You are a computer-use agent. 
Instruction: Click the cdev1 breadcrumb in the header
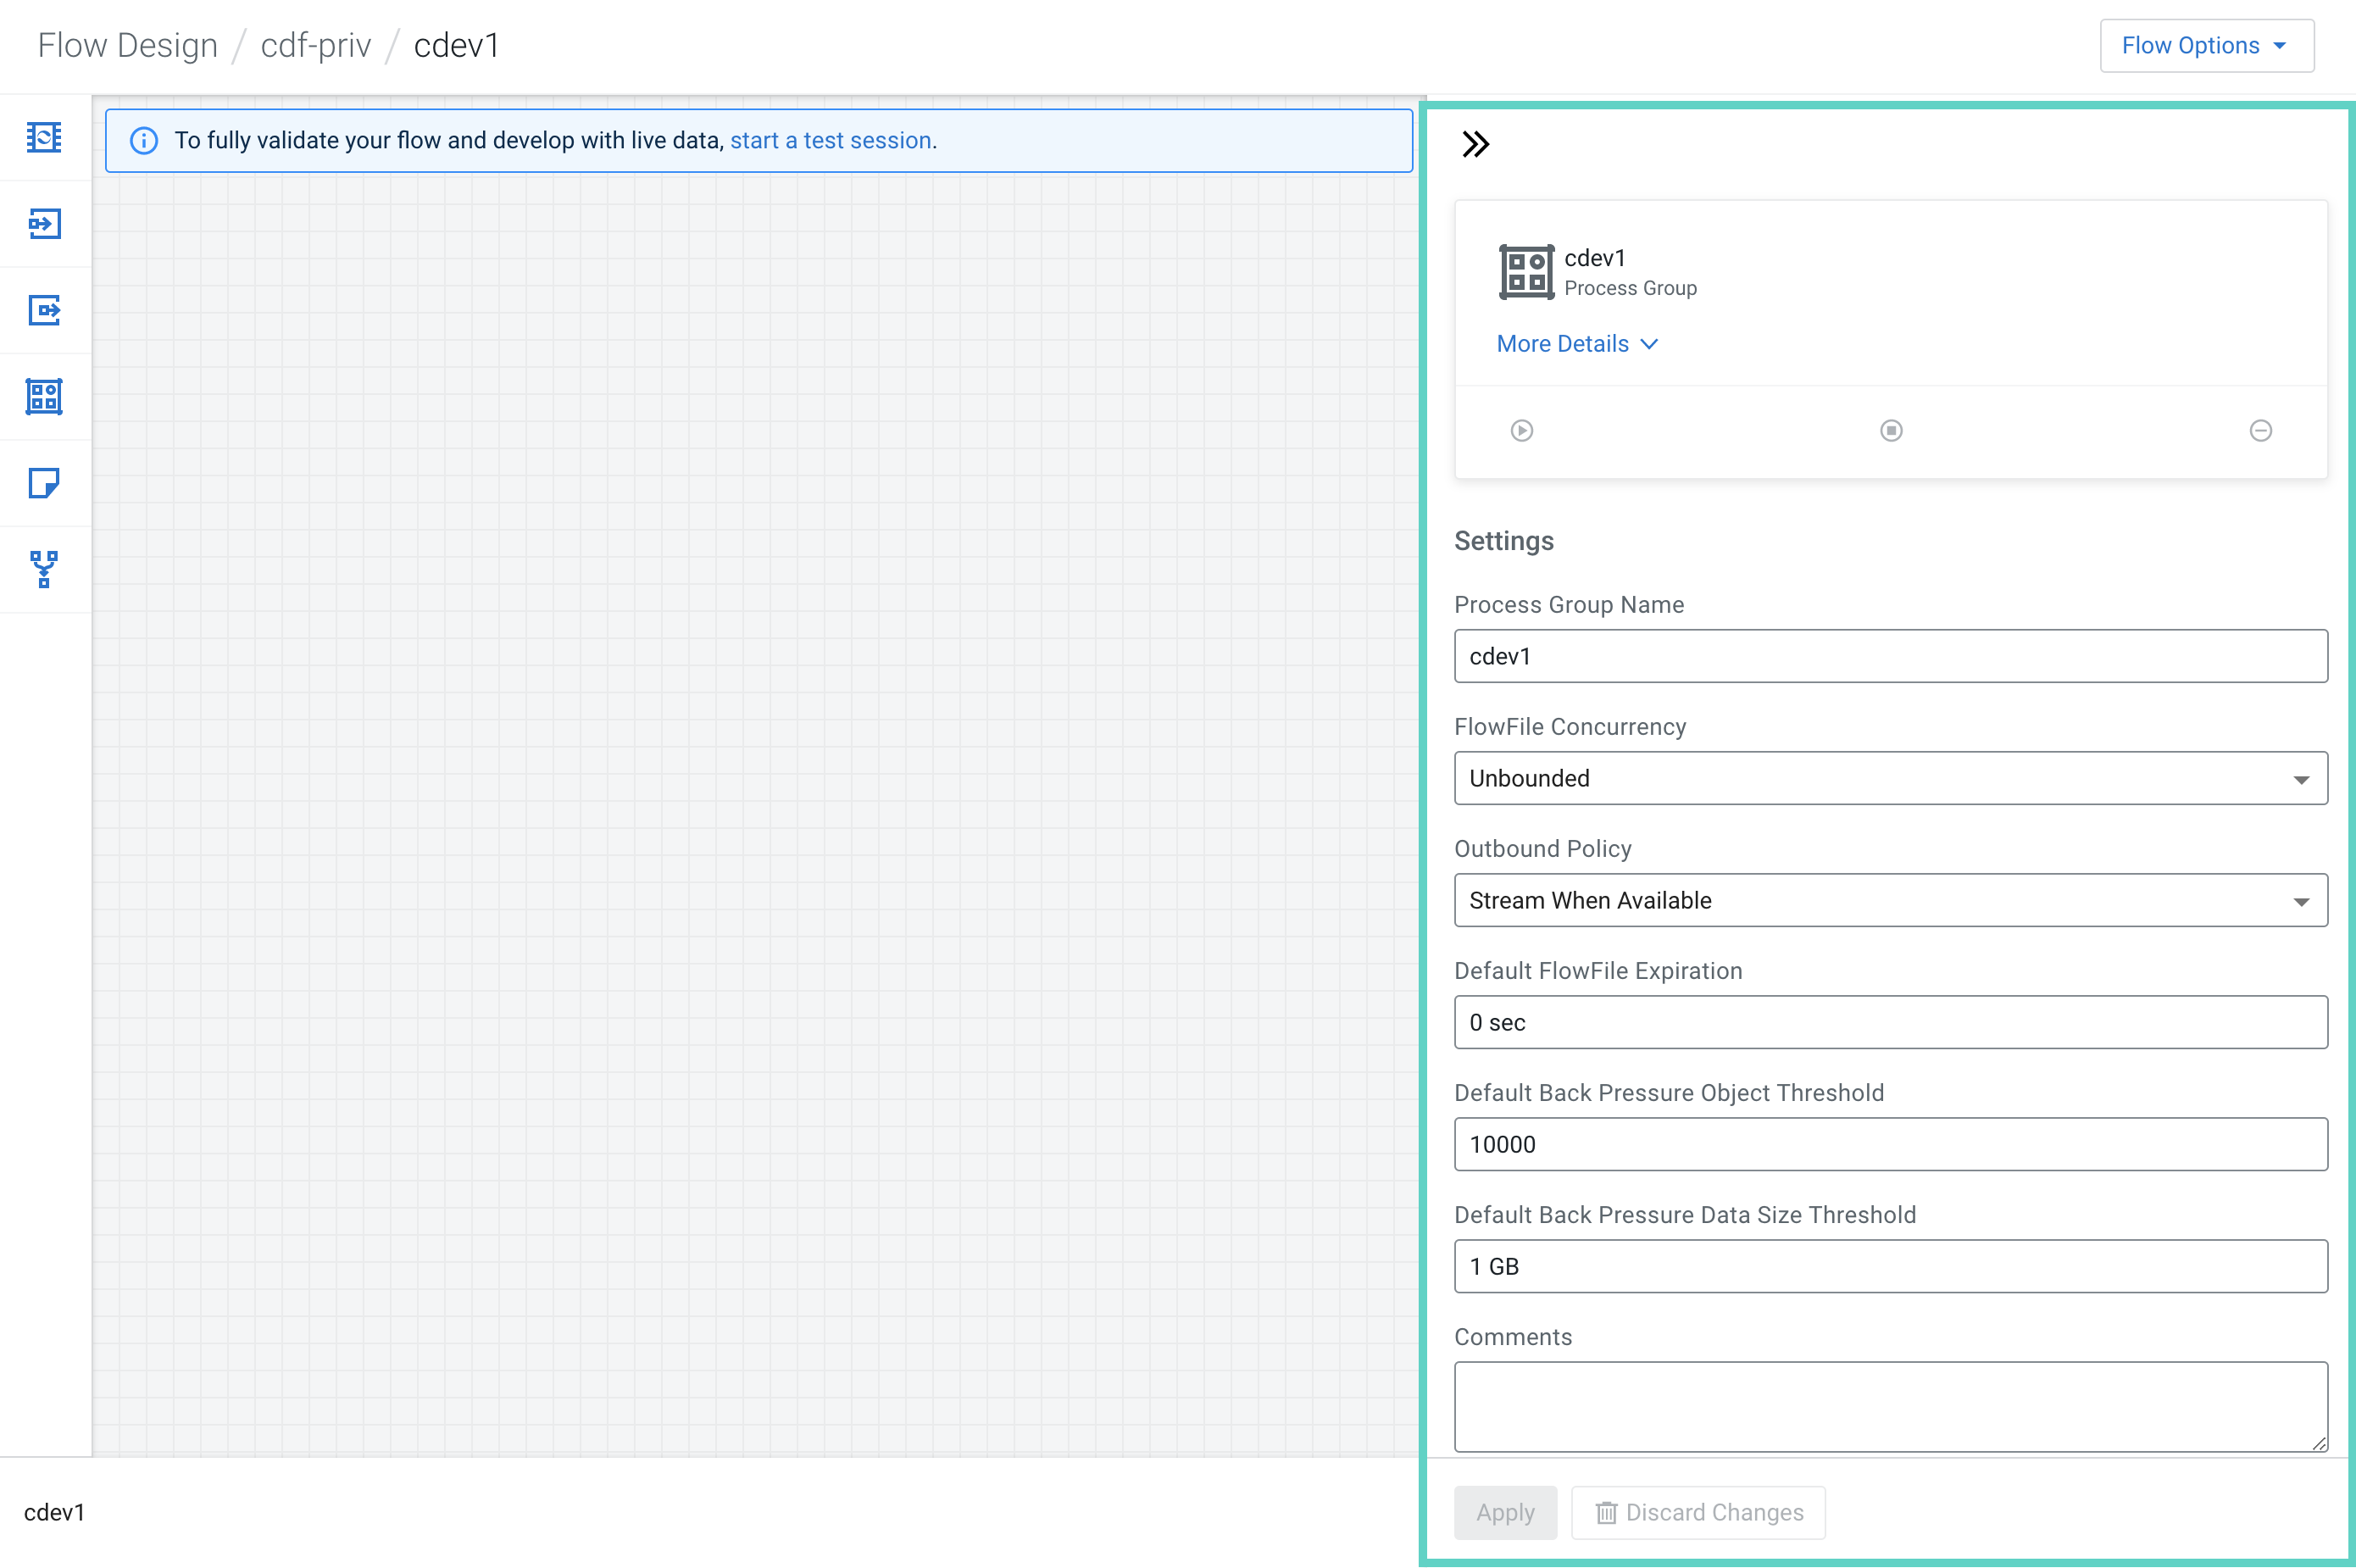456,46
